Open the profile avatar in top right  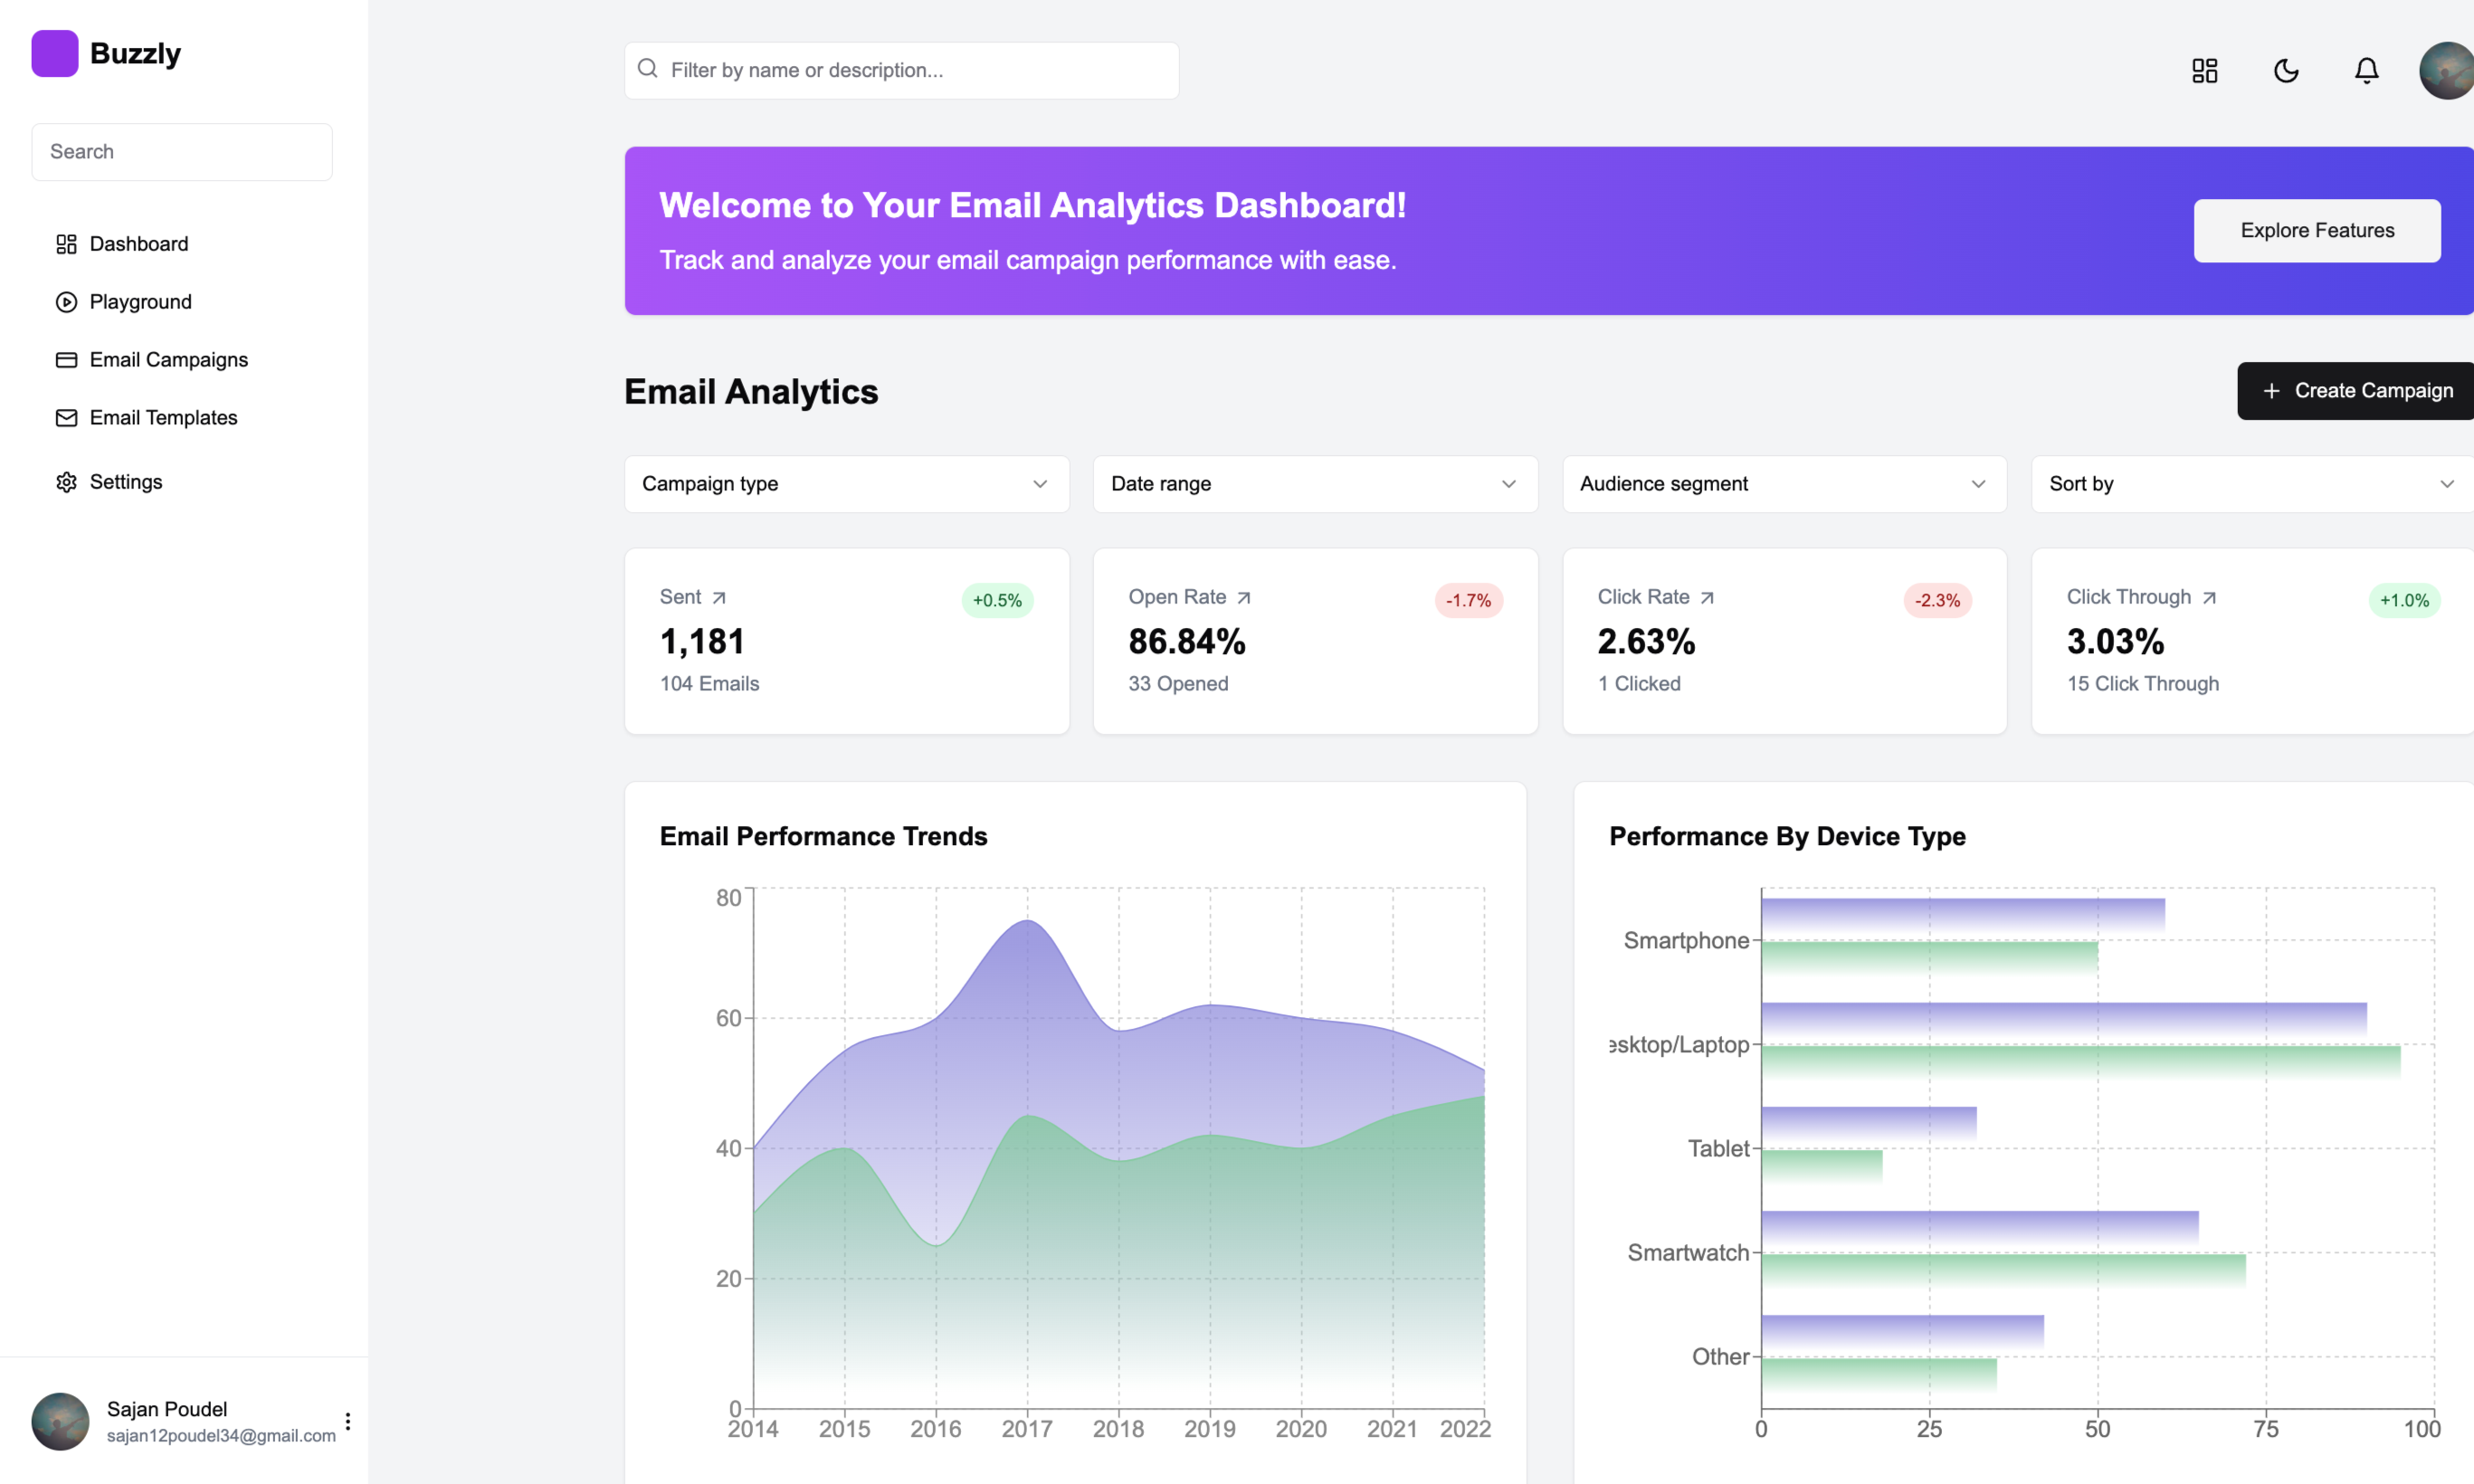2446,70
